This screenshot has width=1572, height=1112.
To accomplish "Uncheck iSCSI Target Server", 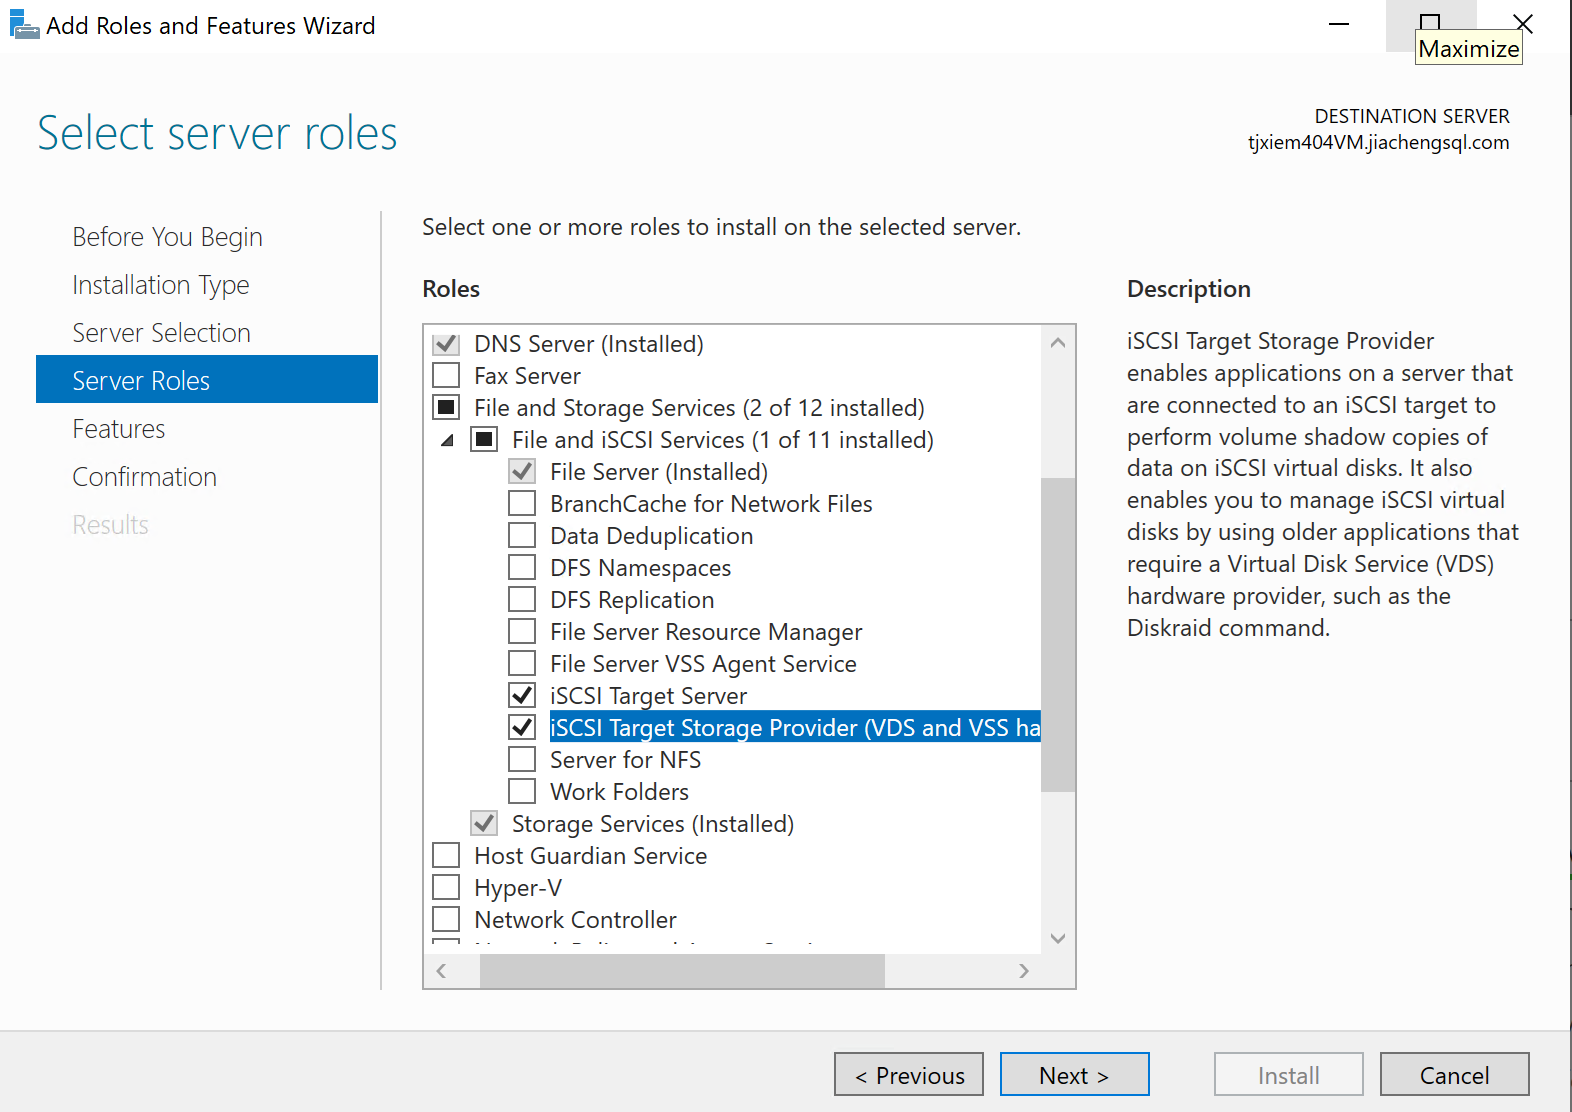I will coord(522,696).
